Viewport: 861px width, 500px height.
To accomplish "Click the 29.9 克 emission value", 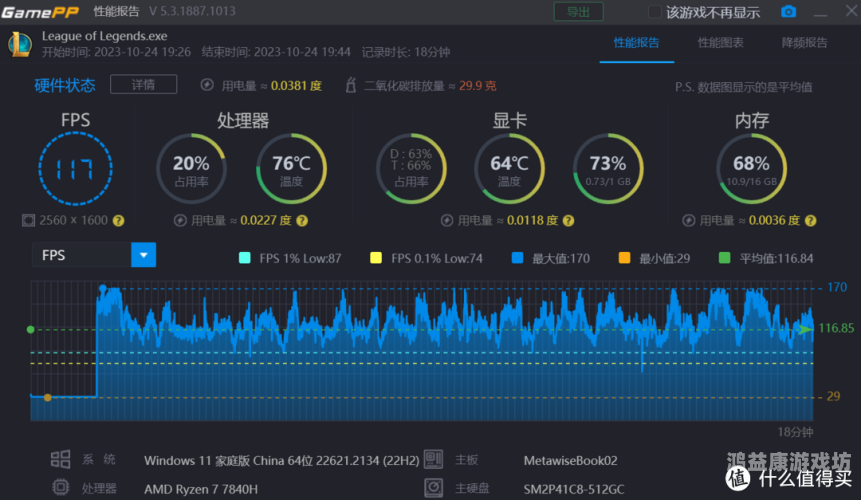I will coord(477,86).
